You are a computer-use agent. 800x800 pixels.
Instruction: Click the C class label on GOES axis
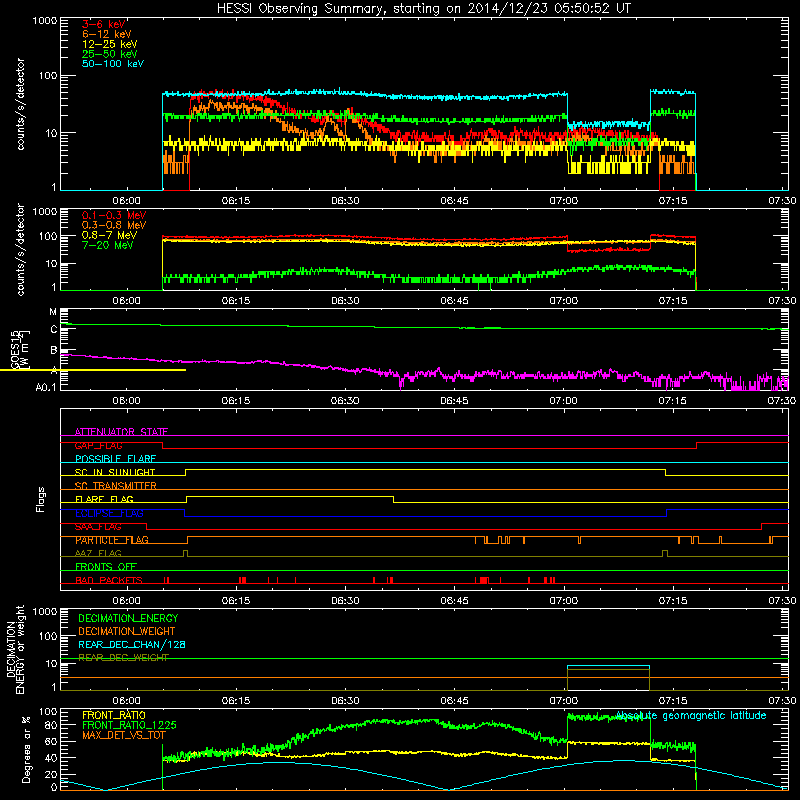pos(54,330)
